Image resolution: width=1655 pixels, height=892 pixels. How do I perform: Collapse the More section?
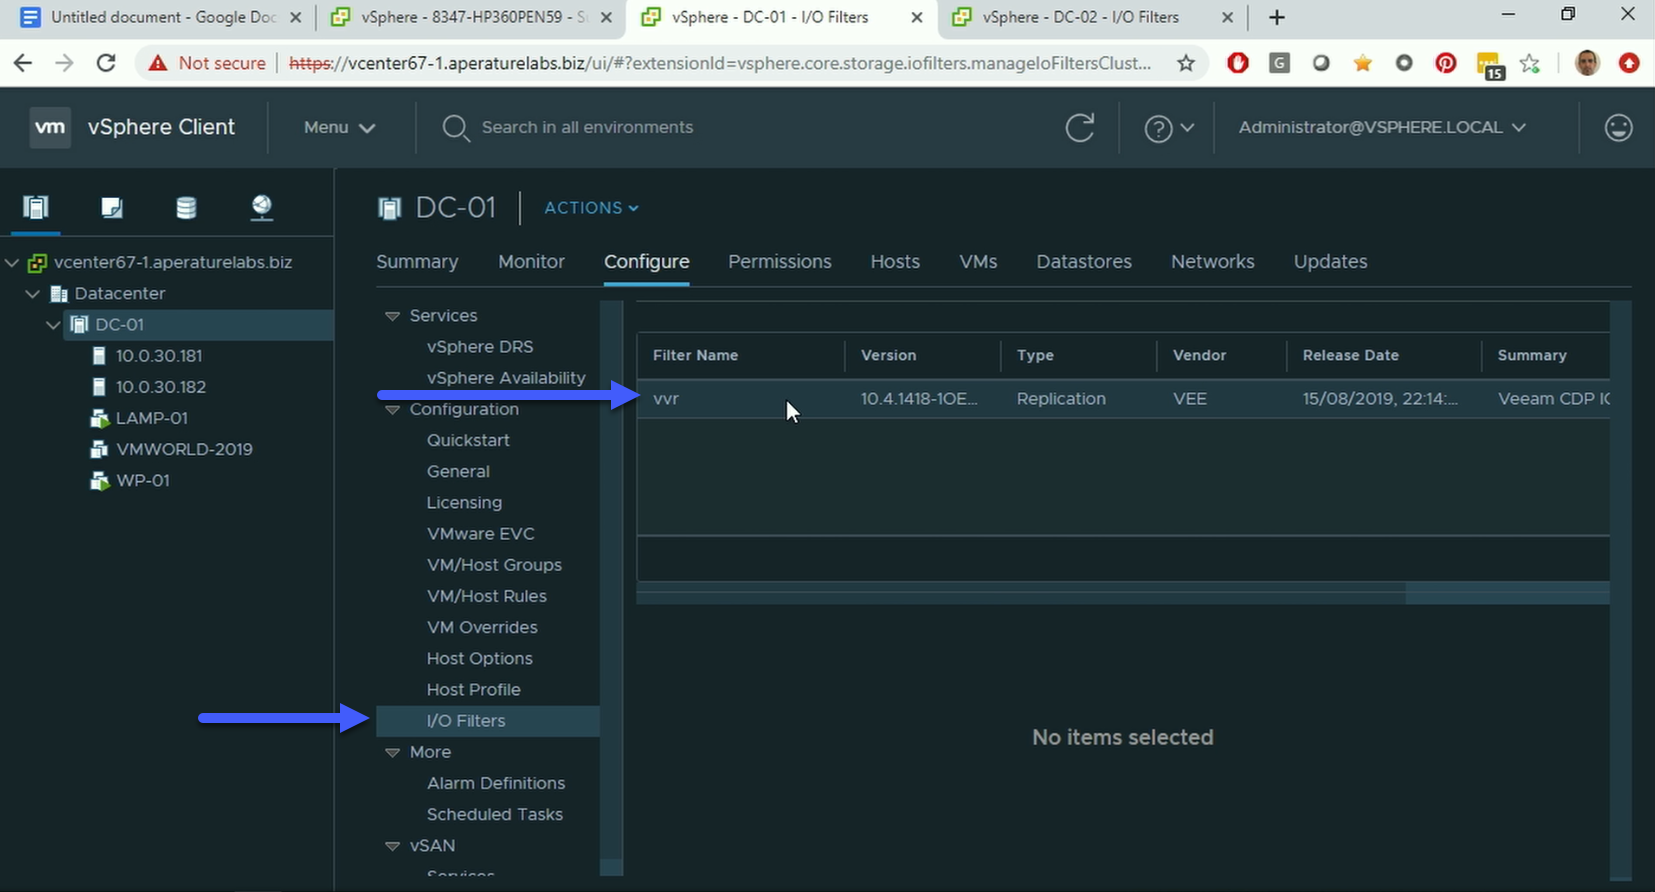pyautogui.click(x=392, y=753)
